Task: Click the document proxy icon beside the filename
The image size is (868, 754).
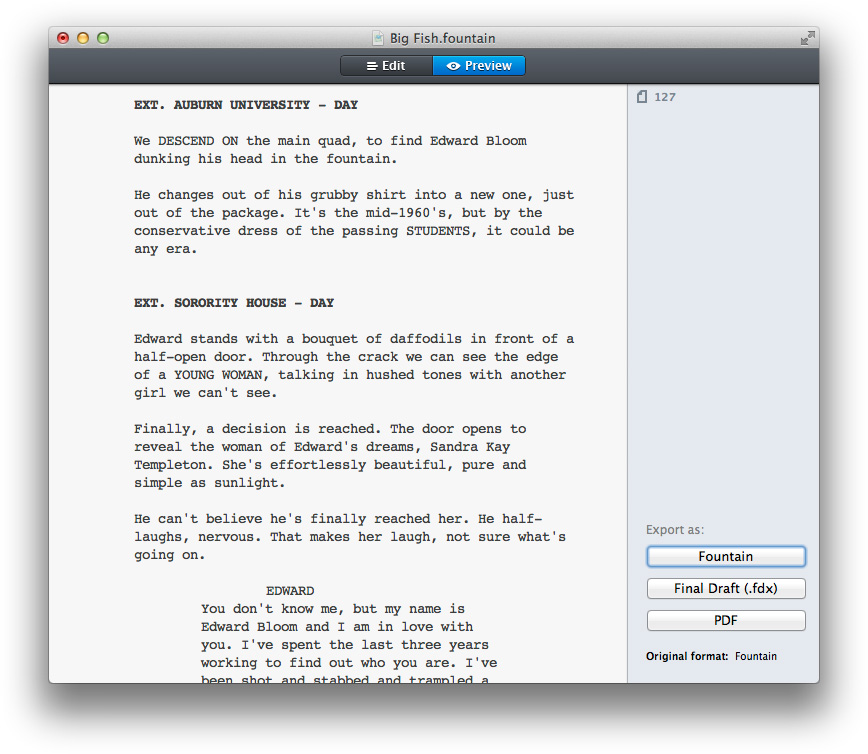Action: tap(377, 37)
